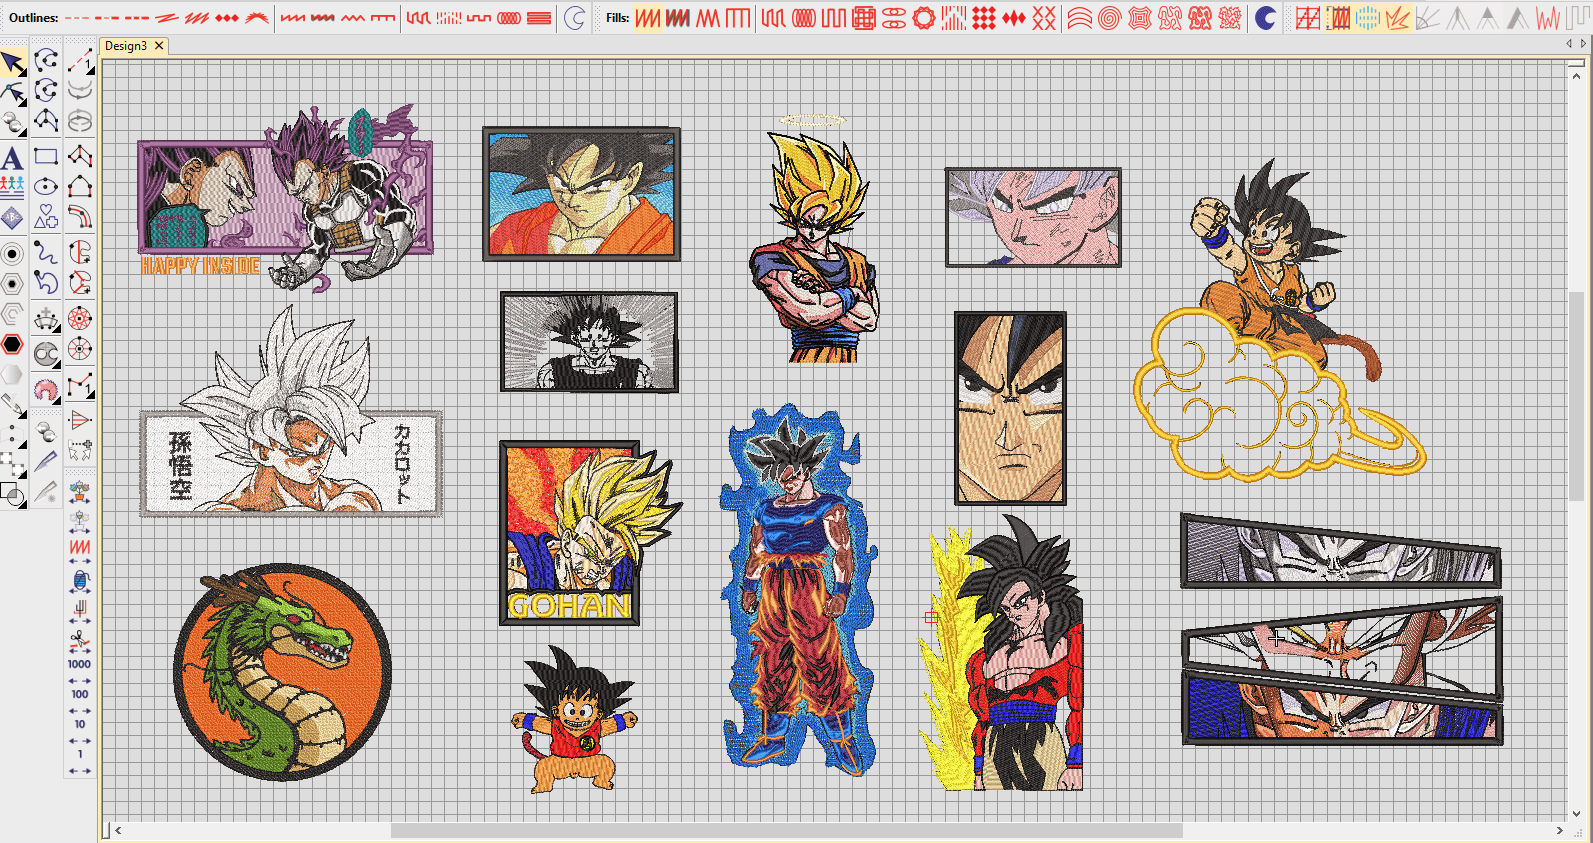Select the Select Object arrow tool
1593x843 pixels.
point(13,64)
